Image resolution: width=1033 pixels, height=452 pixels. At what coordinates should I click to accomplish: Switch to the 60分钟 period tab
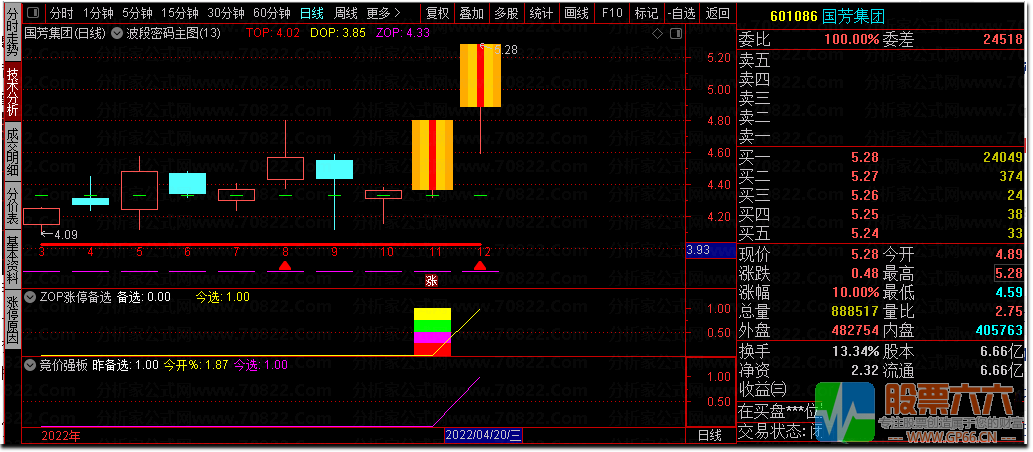point(271,13)
